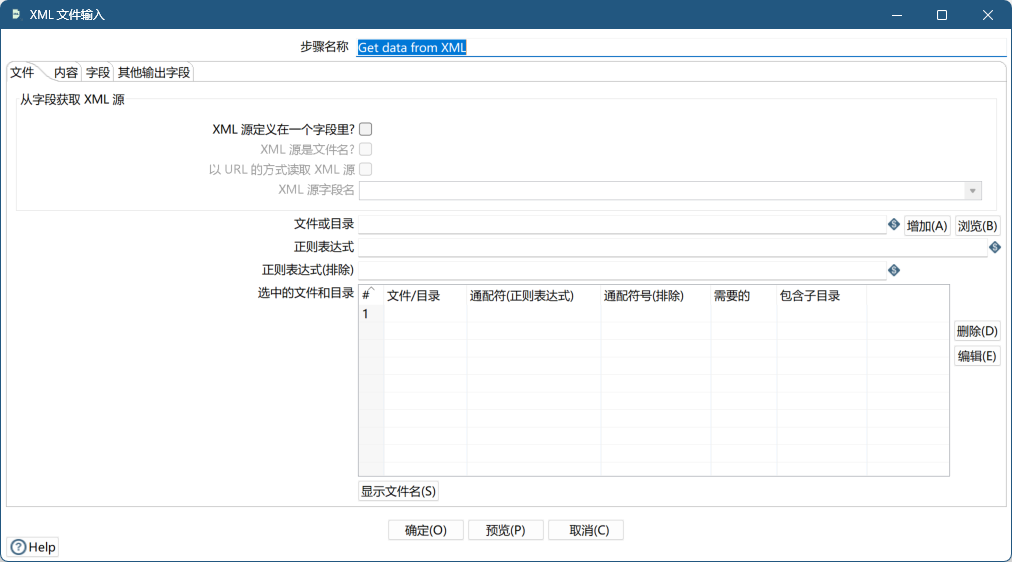Cancel with the 取消(C) button
This screenshot has height=562, width=1012.
[x=585, y=530]
